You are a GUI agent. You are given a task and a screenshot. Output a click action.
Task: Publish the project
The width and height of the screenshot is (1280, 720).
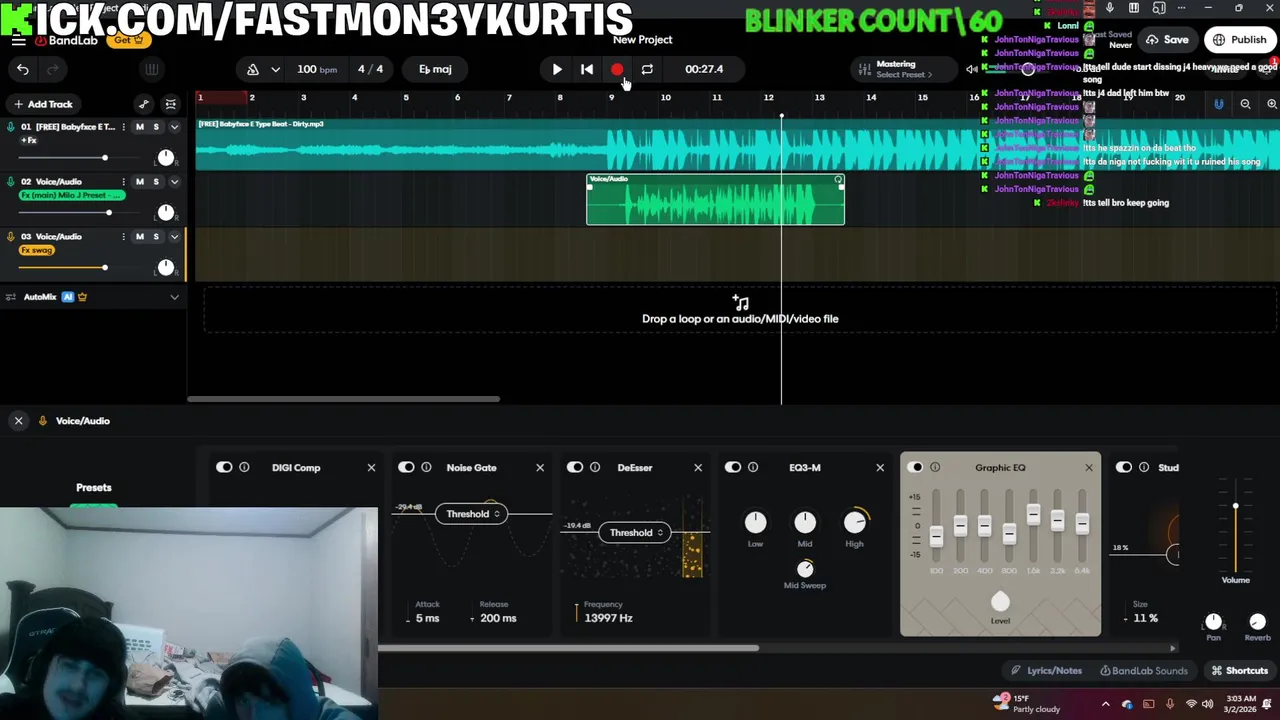(x=1239, y=40)
